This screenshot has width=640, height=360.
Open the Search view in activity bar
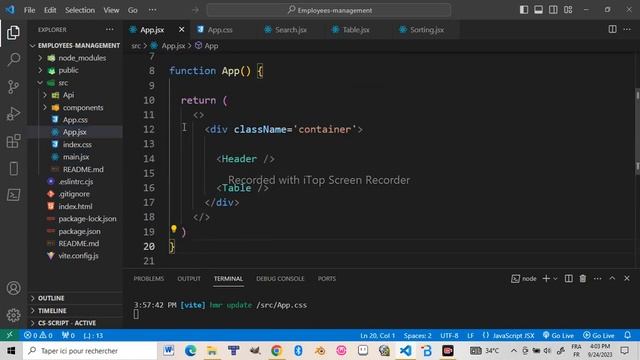pos(13,60)
